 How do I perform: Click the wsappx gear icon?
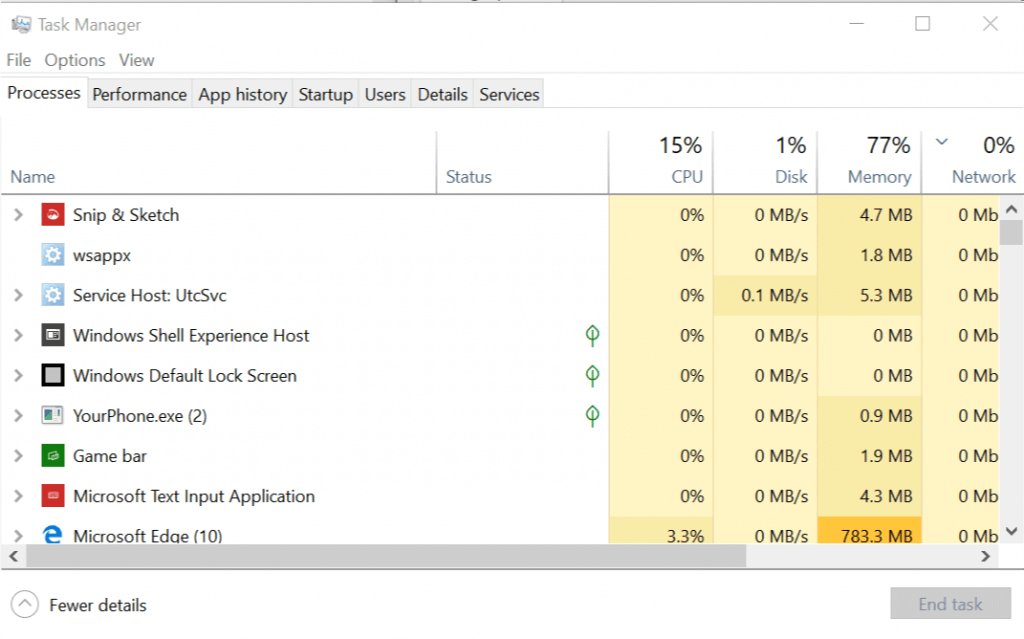point(53,255)
